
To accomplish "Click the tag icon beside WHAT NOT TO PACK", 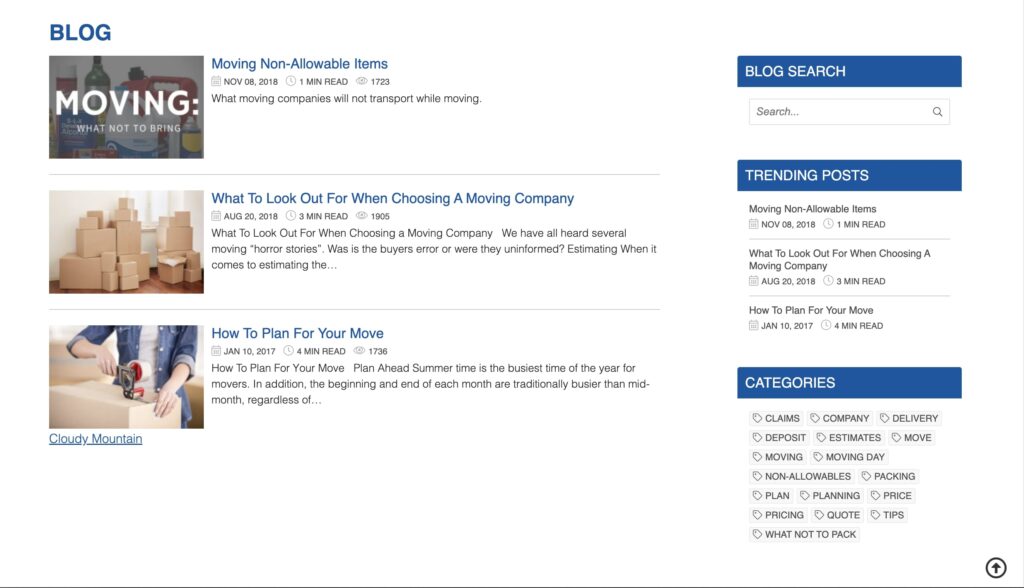I will coord(757,535).
